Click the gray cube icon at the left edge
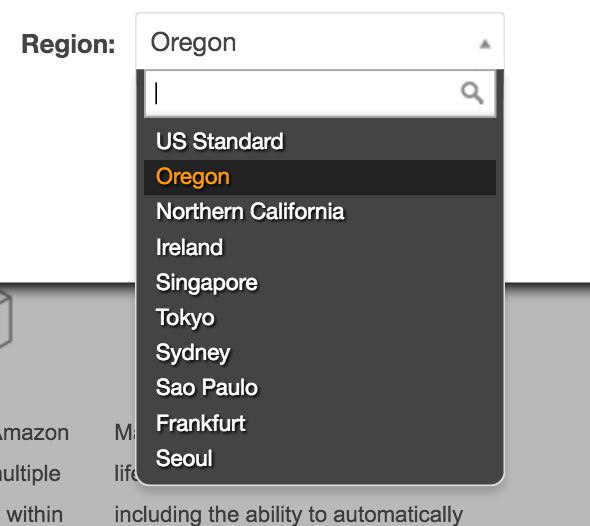Viewport: 590px width, 526px height. [x=5, y=319]
